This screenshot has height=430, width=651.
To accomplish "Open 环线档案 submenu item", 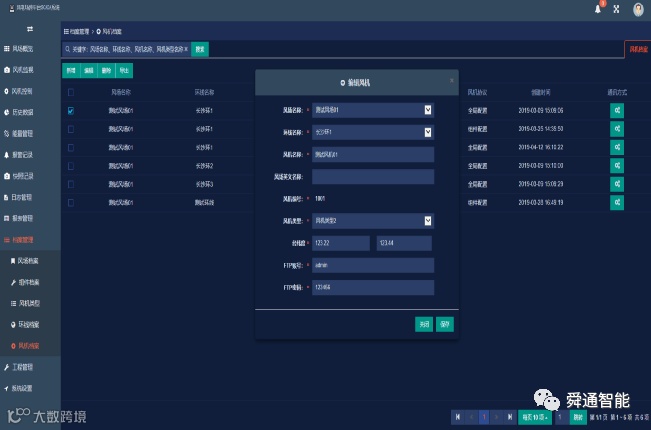I will click(25, 325).
